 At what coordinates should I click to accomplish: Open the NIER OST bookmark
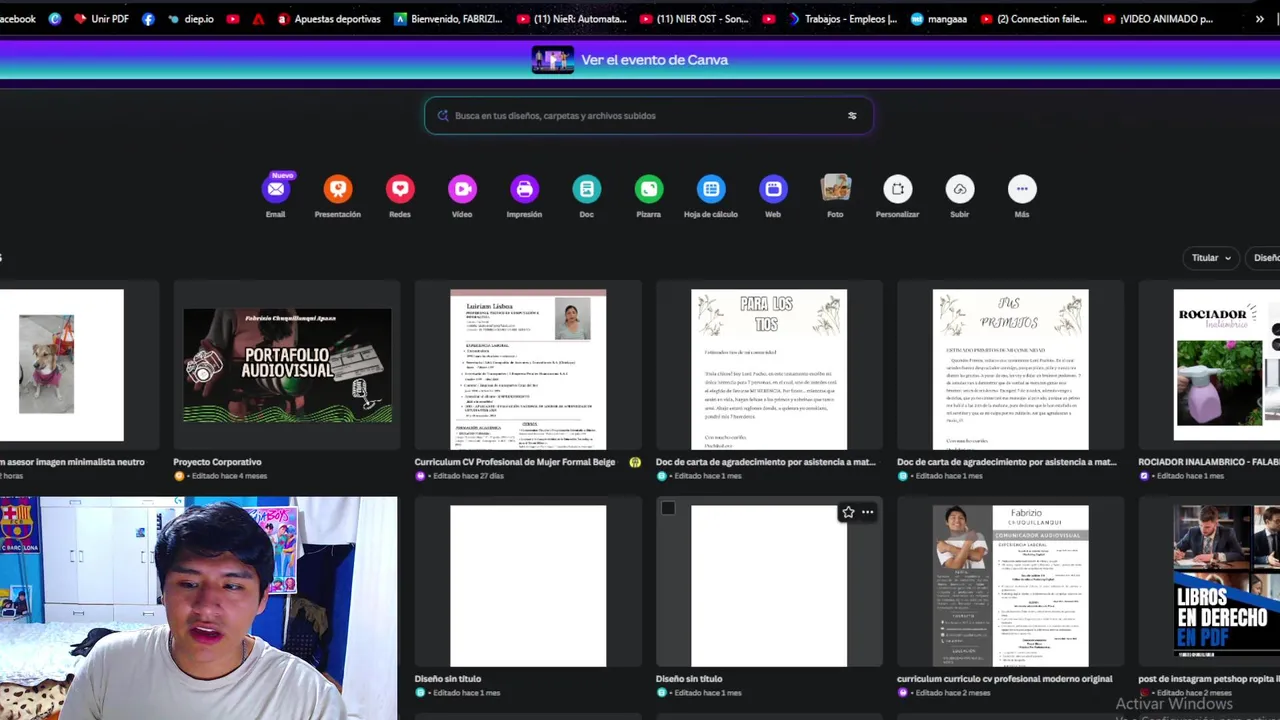coord(692,19)
